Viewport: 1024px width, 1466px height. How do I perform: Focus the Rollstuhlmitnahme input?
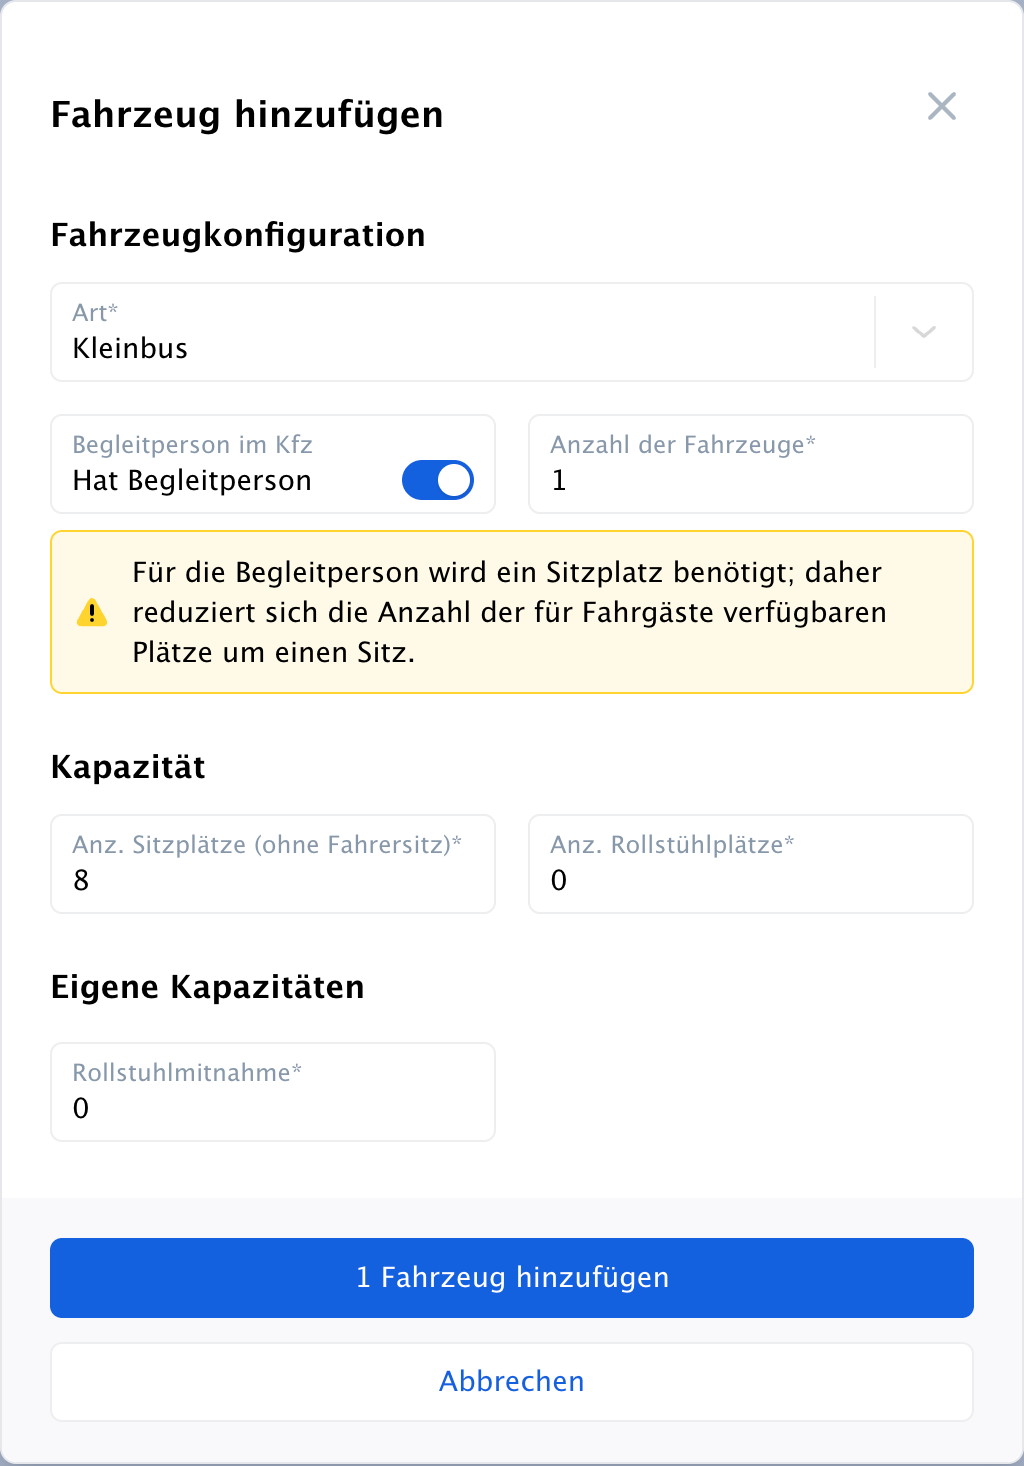[273, 1092]
